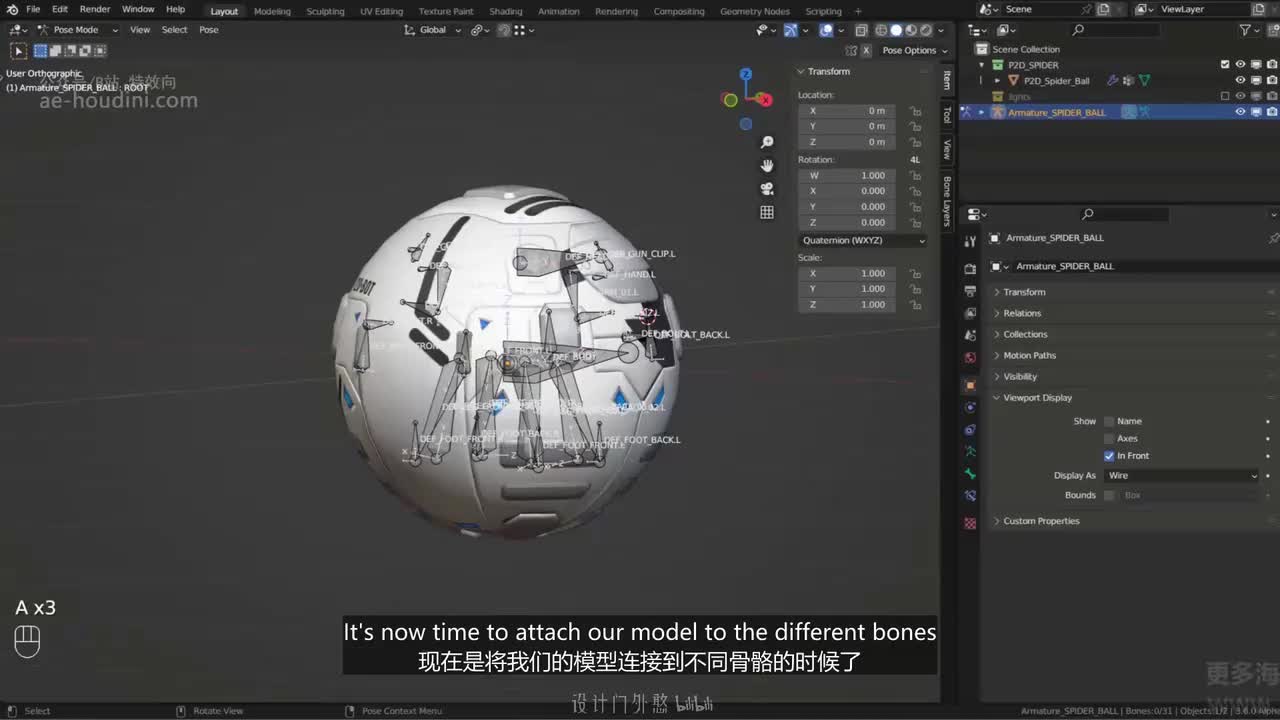Image resolution: width=1280 pixels, height=720 pixels.
Task: Click the Select menu in viewport header
Action: tap(174, 30)
